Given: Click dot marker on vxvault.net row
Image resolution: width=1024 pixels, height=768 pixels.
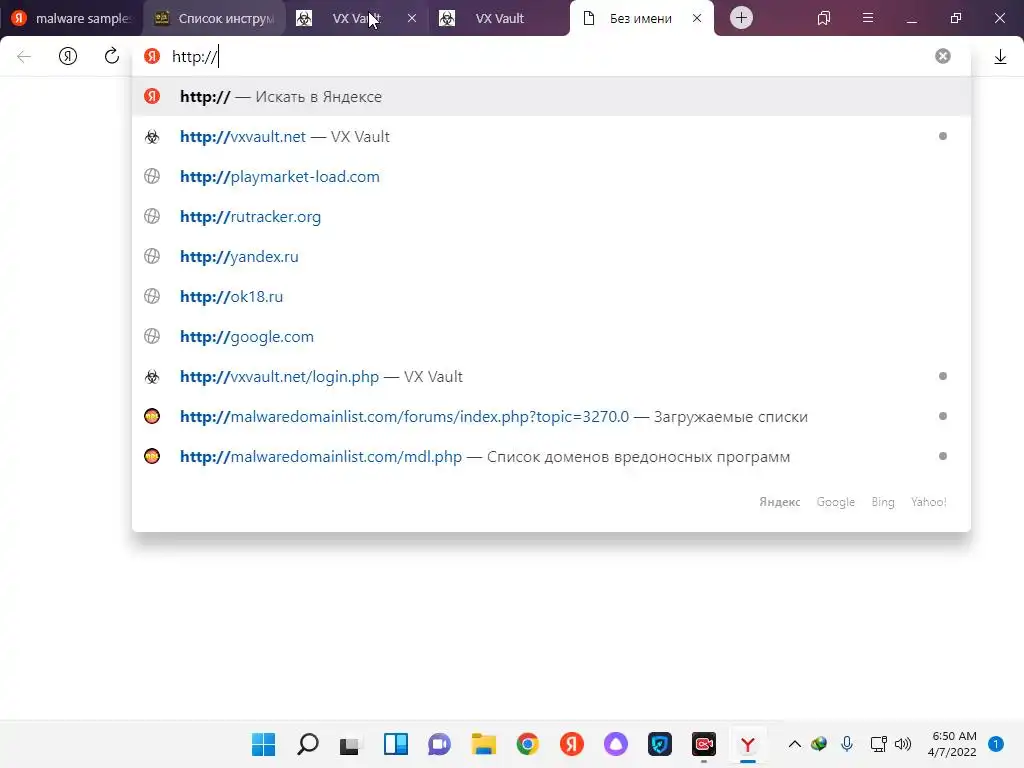Looking at the screenshot, I should tap(942, 136).
